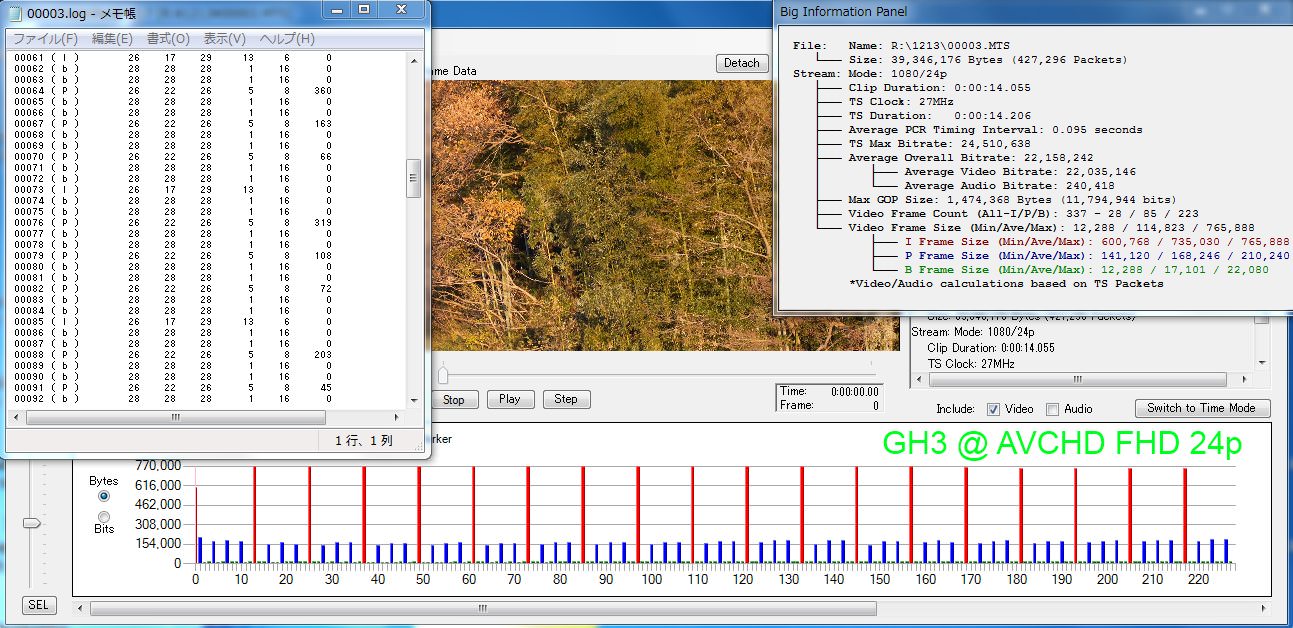
Task: Click Notepad vertical scrollbar down arrow
Action: (x=414, y=400)
